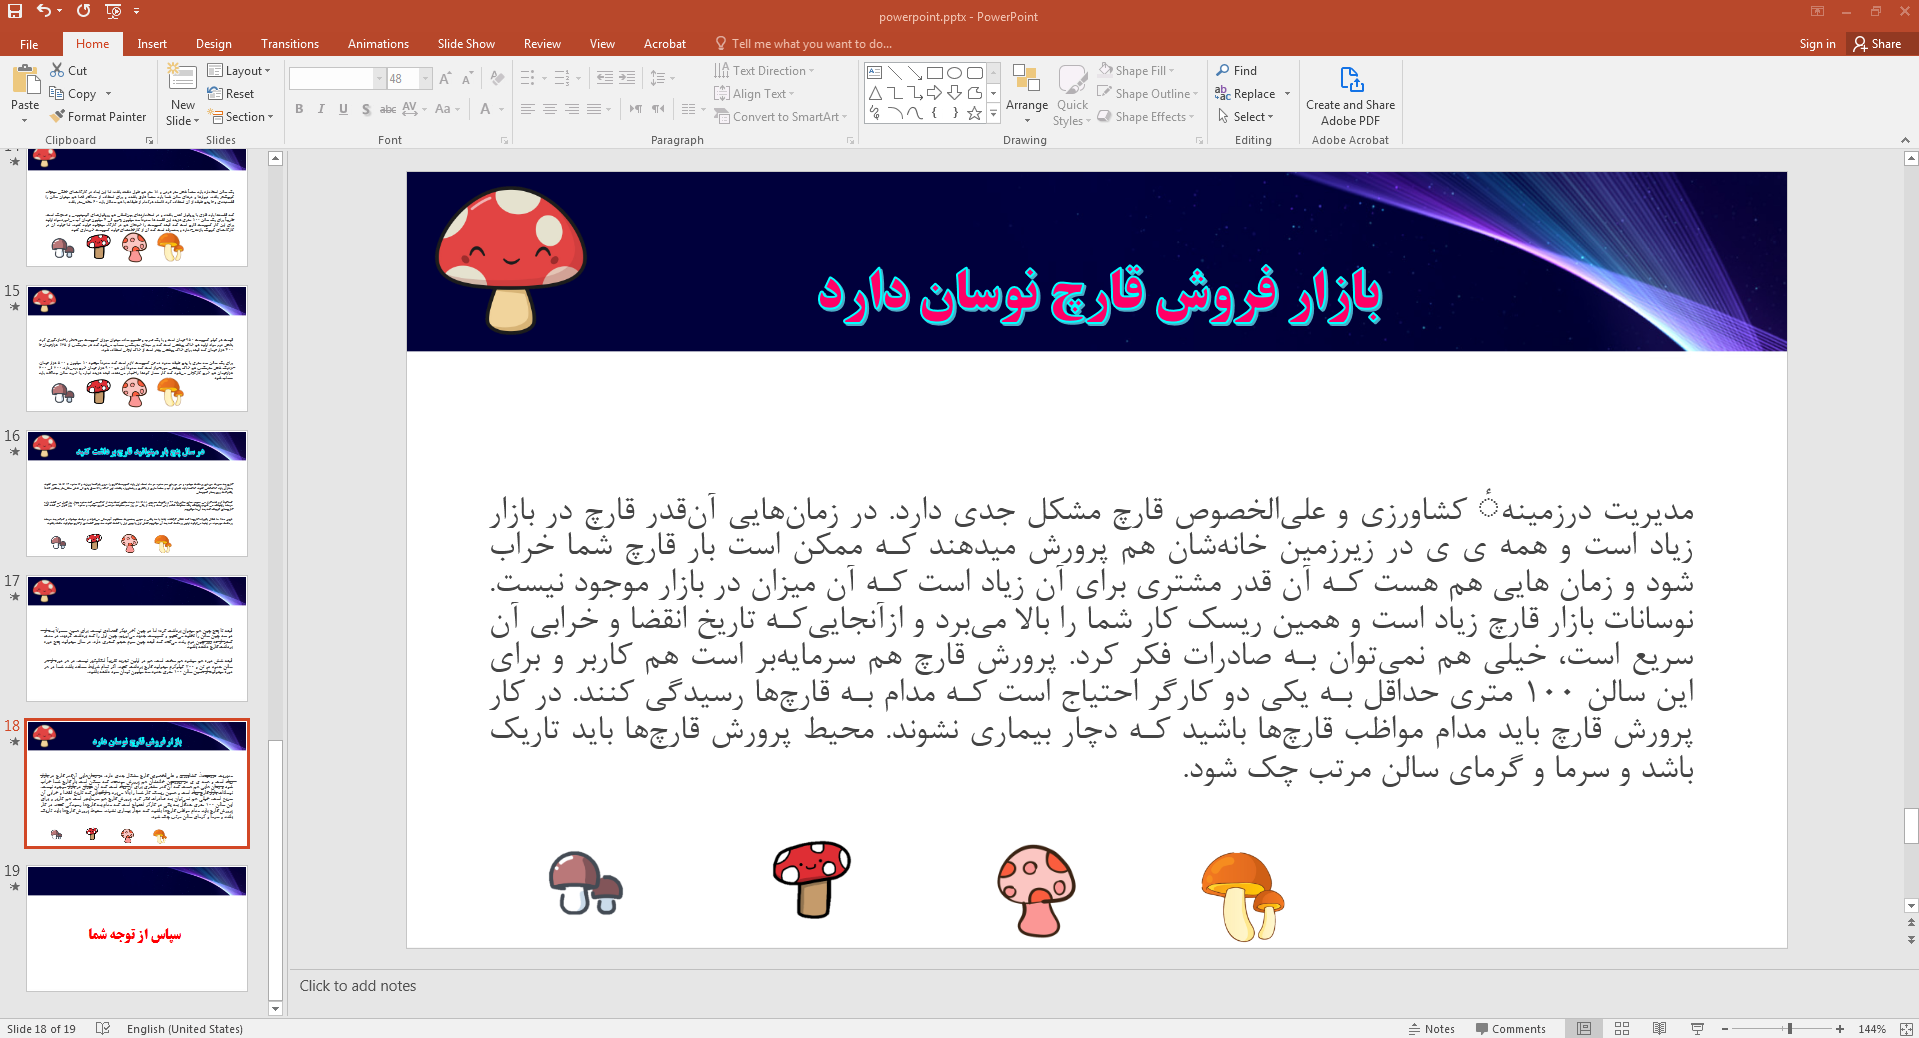This screenshot has height=1038, width=1919.
Task: Increase list indent level
Action: [627, 78]
